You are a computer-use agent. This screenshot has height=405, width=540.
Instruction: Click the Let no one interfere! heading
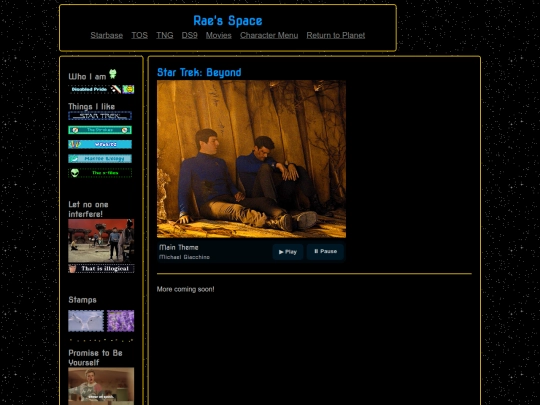pyautogui.click(x=89, y=209)
